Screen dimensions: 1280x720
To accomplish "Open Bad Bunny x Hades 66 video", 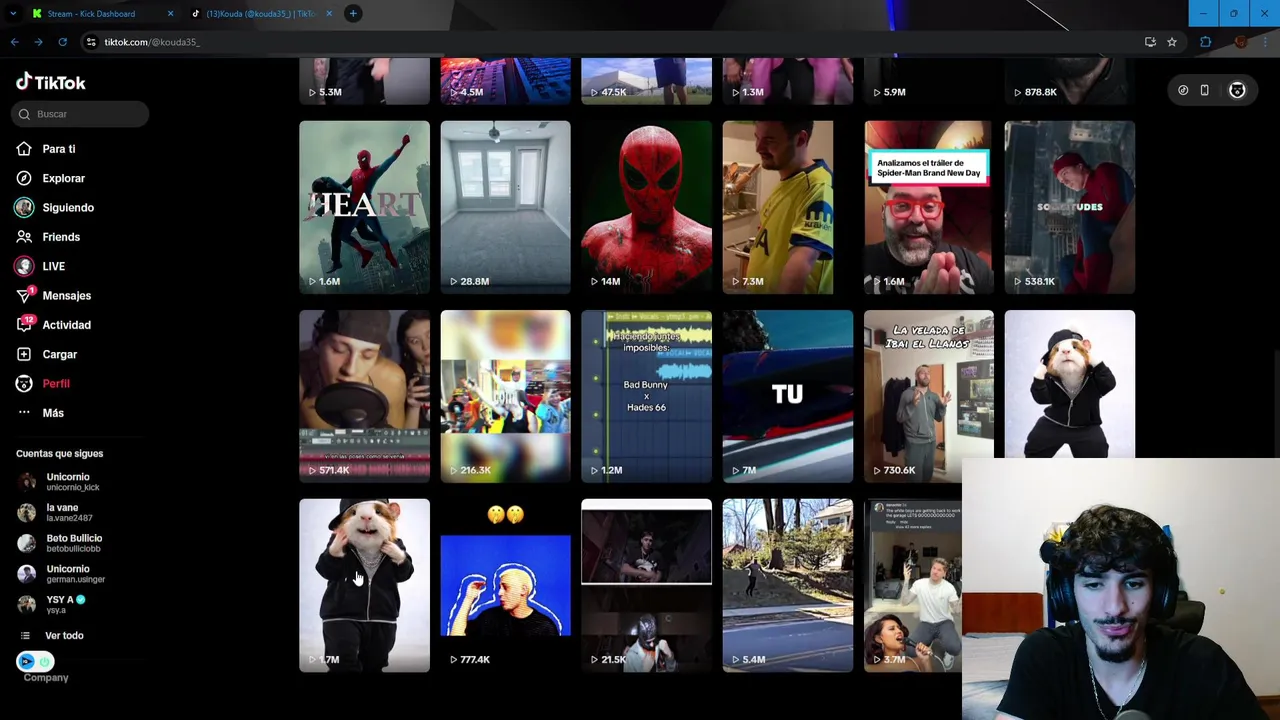I will (x=646, y=396).
